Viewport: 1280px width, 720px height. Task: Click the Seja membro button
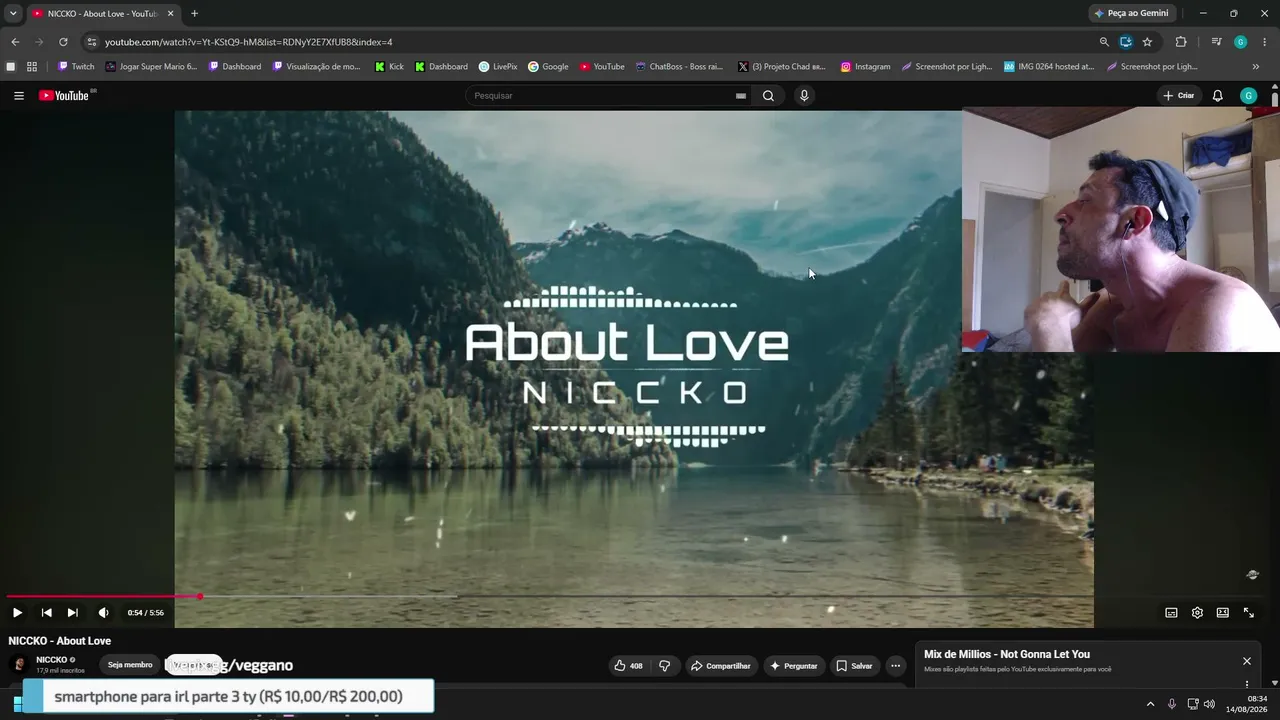[130, 665]
